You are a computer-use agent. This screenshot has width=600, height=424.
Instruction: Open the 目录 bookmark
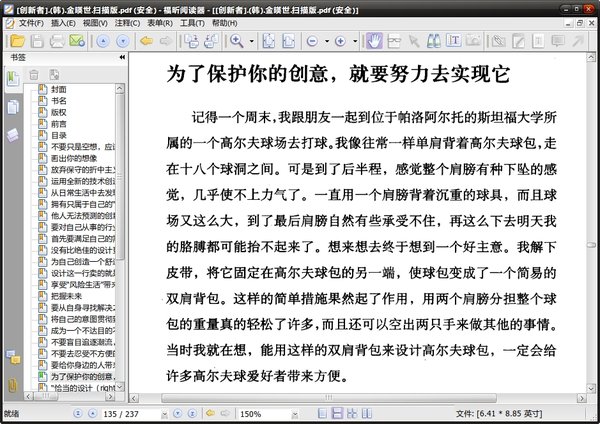(x=59, y=135)
